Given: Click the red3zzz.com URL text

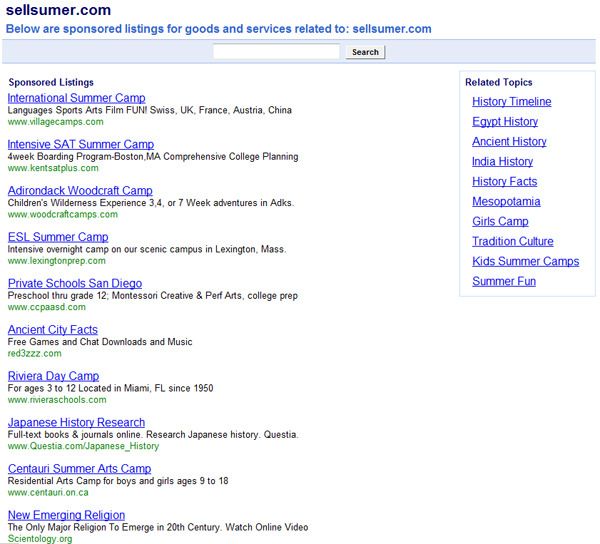Looking at the screenshot, I should pyautogui.click(x=34, y=353).
